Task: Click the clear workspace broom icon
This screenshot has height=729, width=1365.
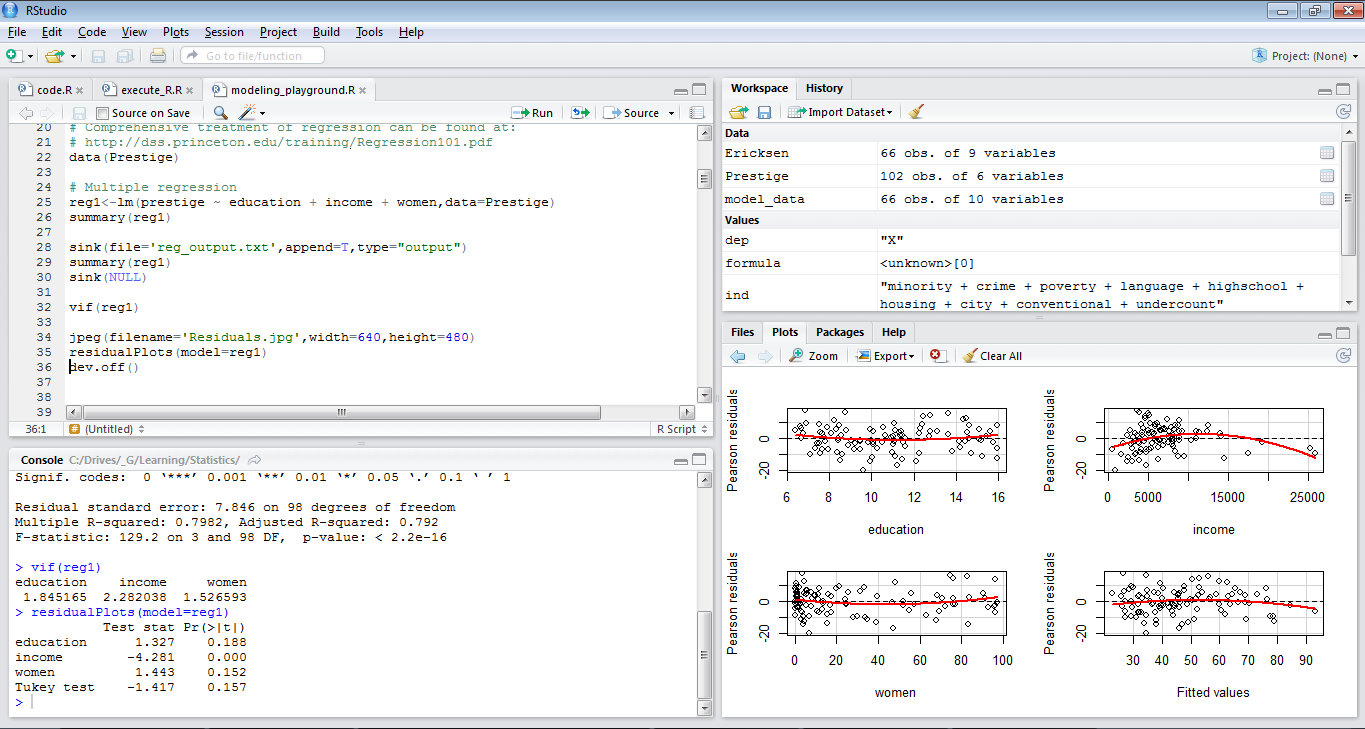Action: click(x=916, y=112)
